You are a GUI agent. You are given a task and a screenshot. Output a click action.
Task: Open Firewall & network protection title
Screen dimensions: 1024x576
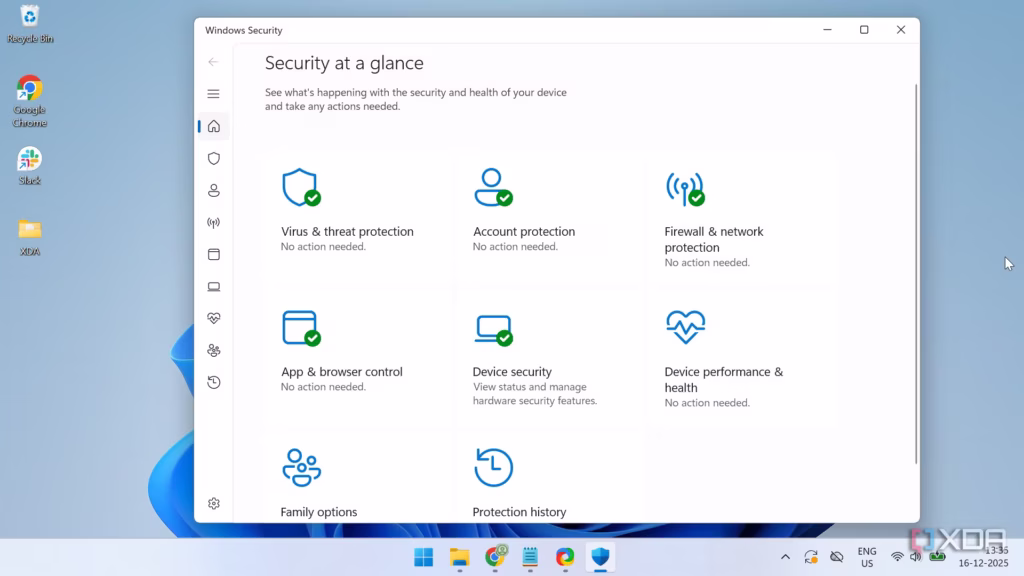714,239
